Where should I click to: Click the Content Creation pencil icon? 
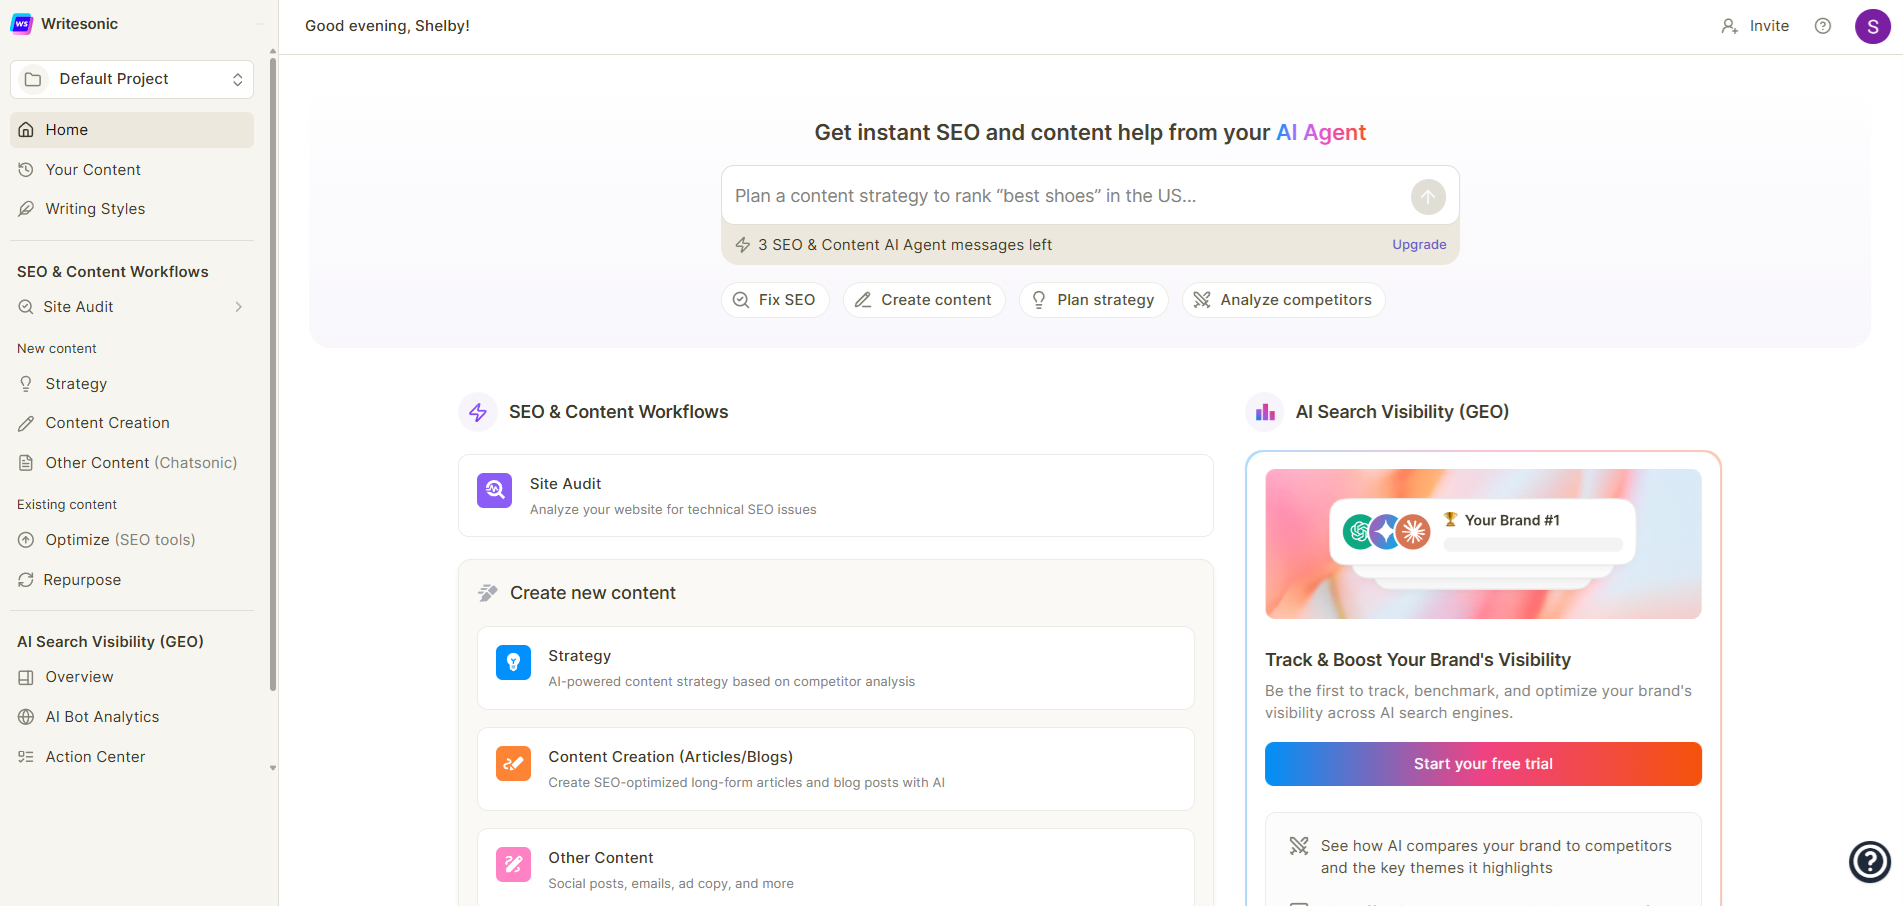click(x=26, y=422)
